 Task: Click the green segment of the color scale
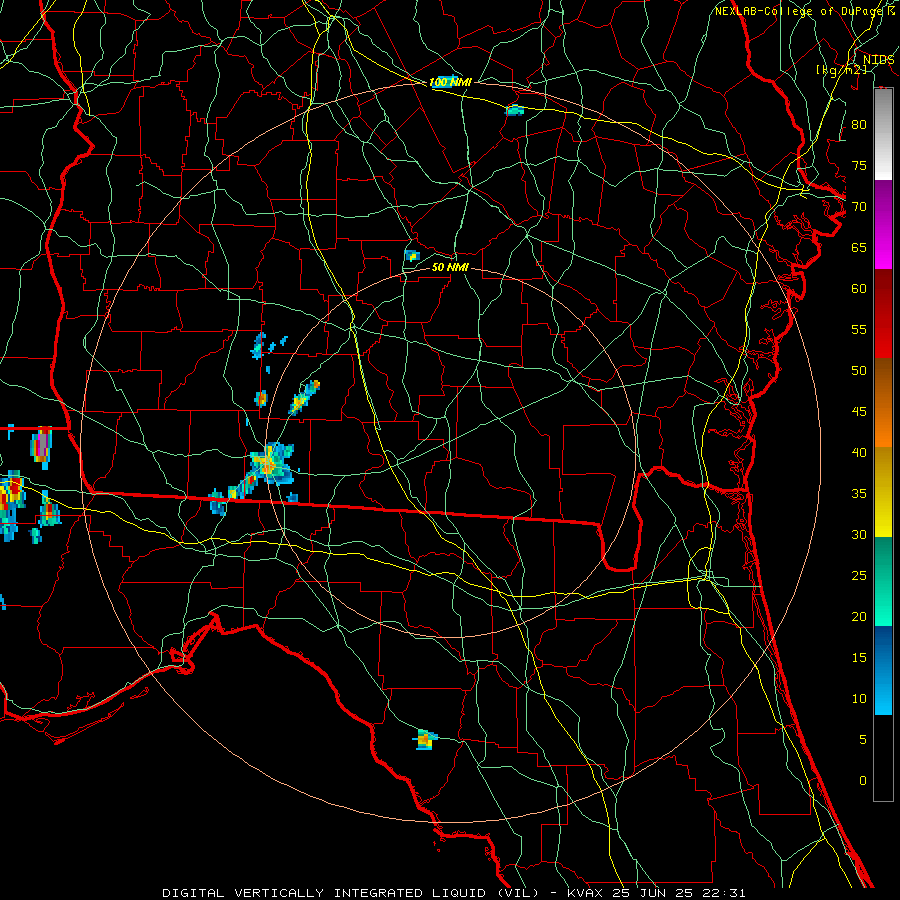click(x=883, y=581)
